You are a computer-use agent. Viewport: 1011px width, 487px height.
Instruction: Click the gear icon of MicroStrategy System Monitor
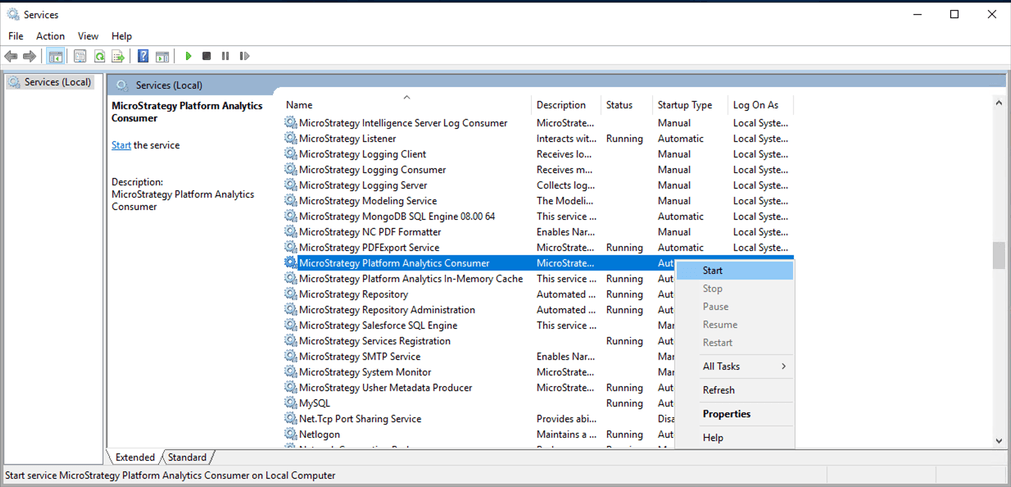[291, 372]
